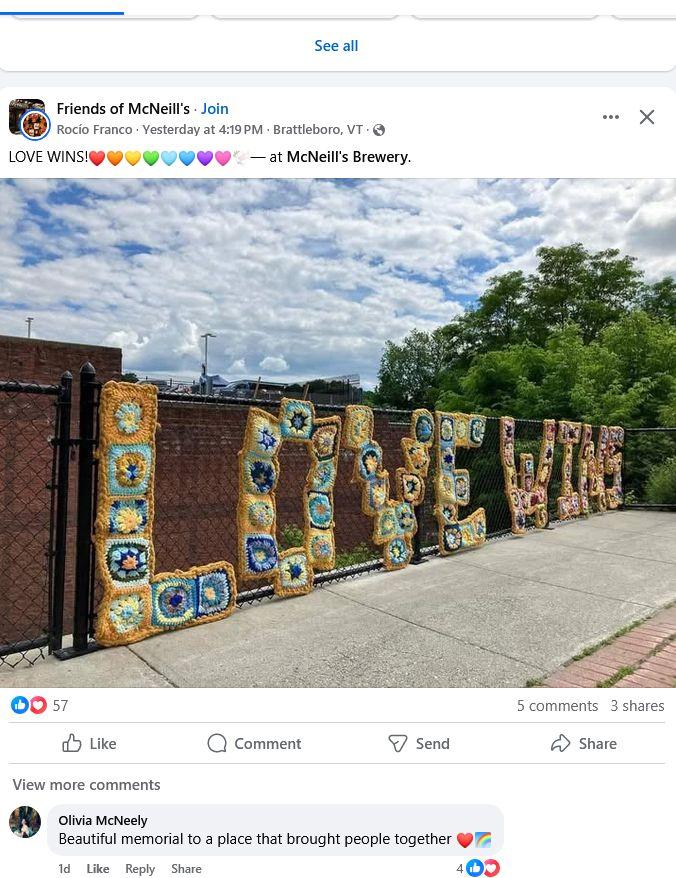Click the Friends of McNeill's group avatar

29,119
